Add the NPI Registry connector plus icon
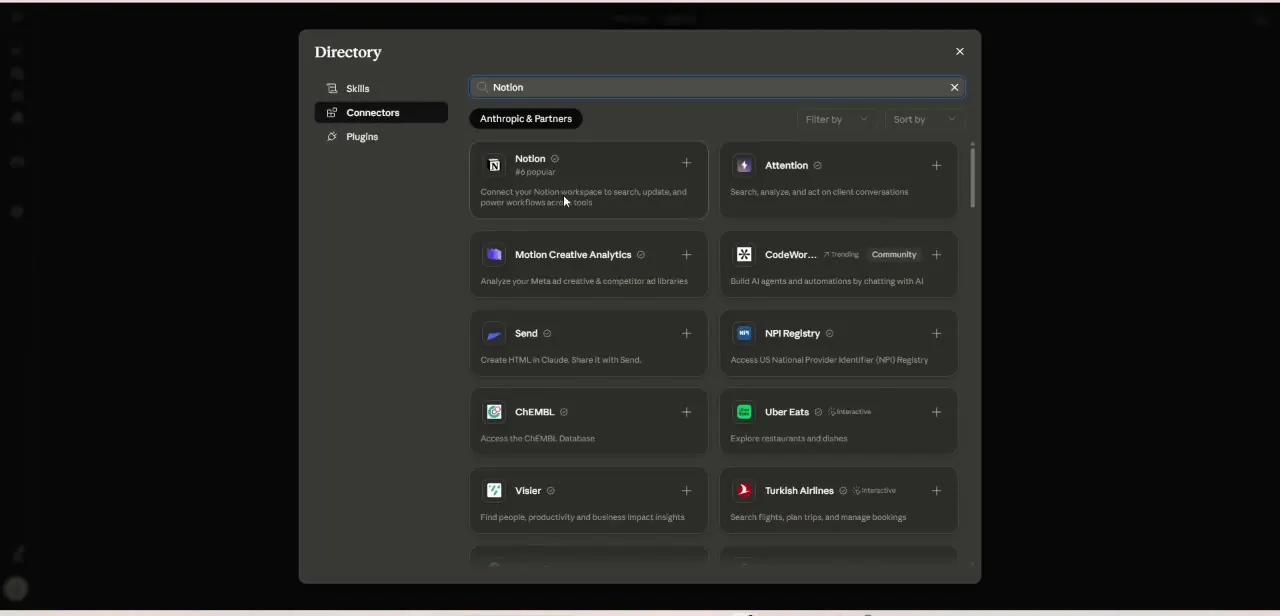 [936, 334]
